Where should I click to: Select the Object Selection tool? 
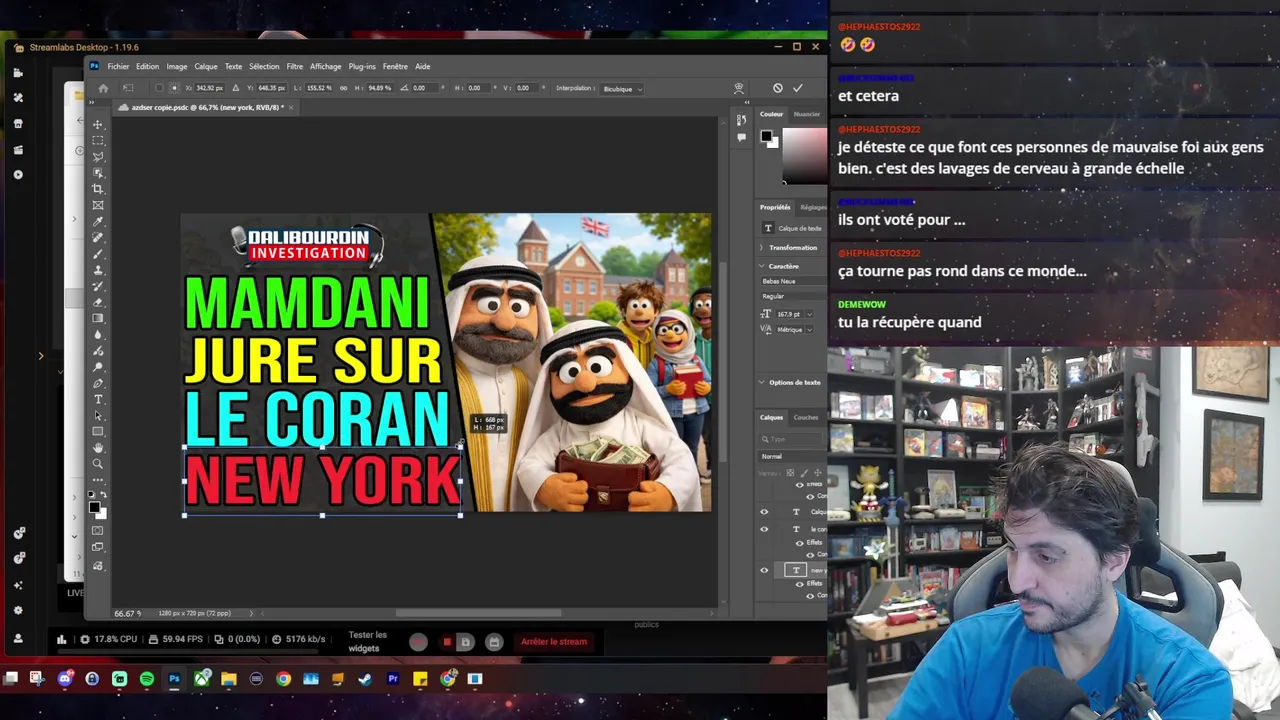pos(98,173)
